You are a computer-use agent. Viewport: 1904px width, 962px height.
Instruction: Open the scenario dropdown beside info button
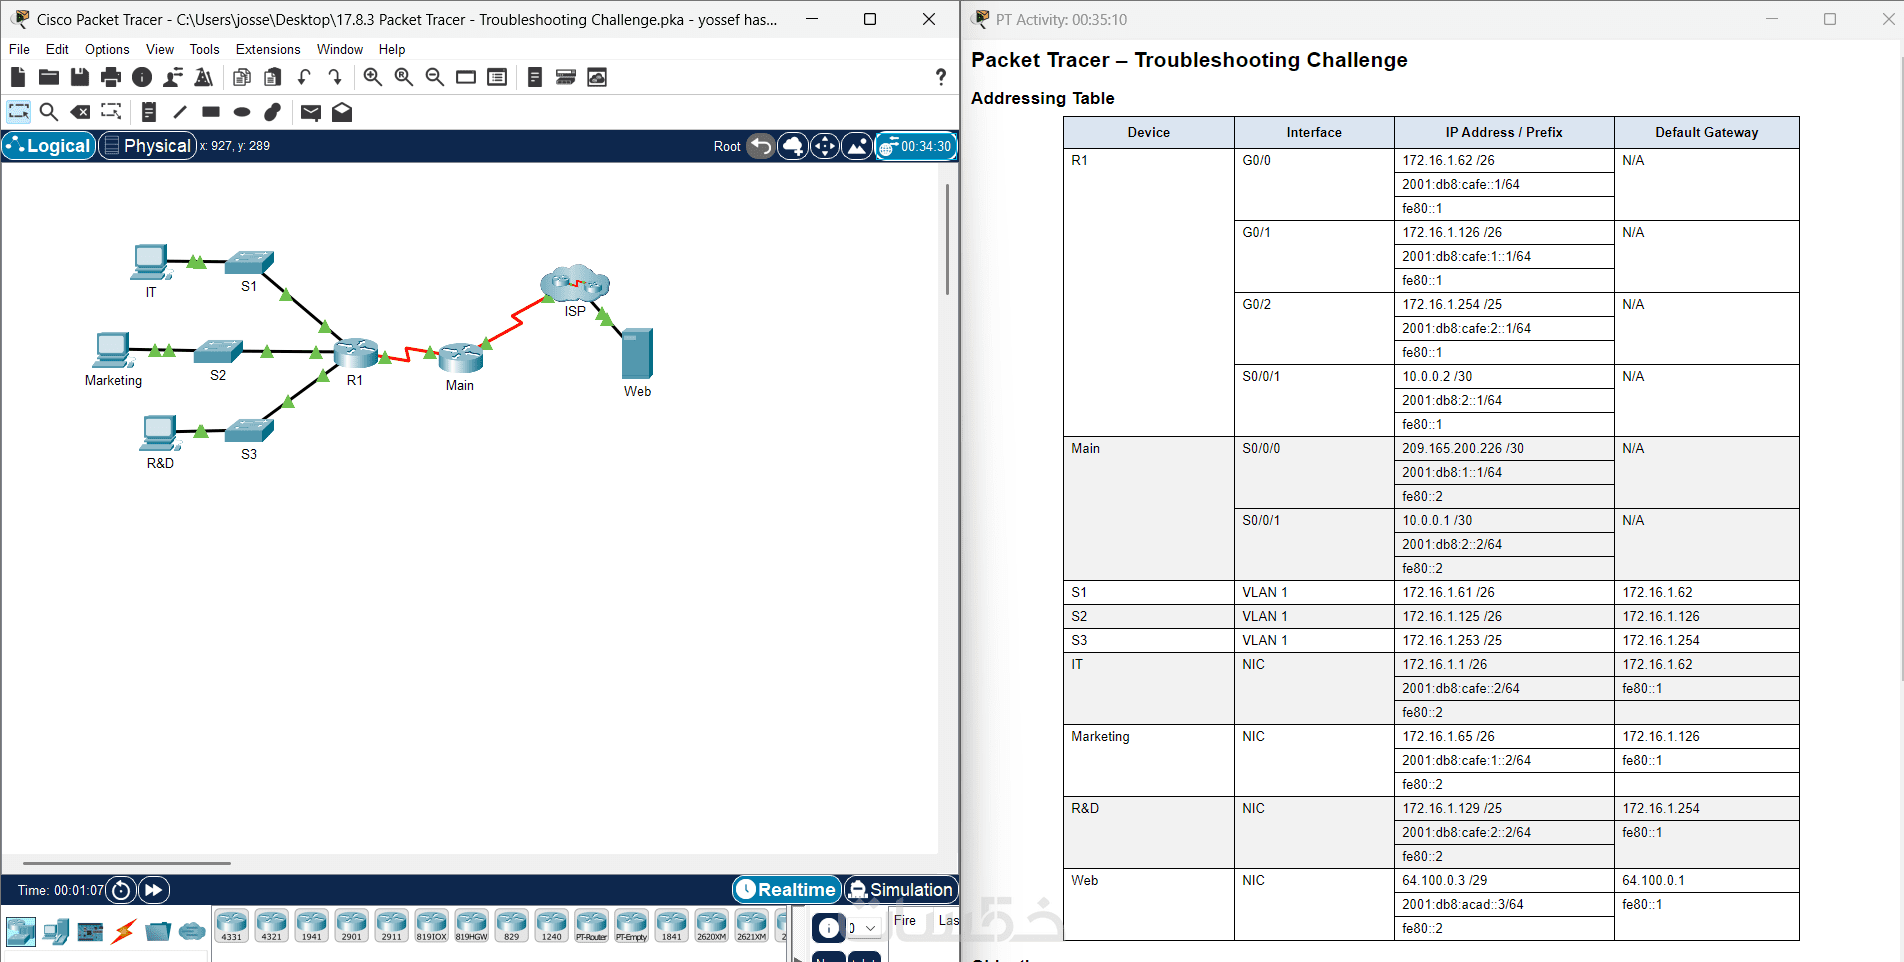(863, 928)
